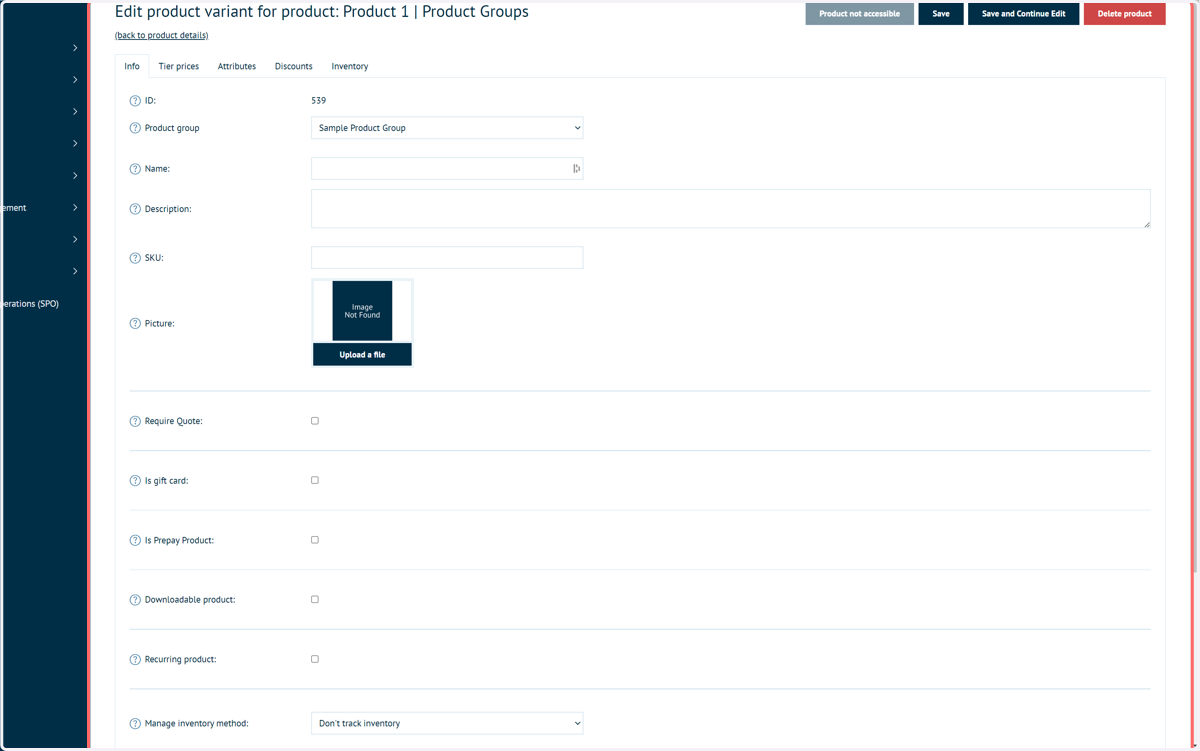The height and width of the screenshot is (751, 1200).
Task: Open the Inventory tab
Action: (x=350, y=66)
